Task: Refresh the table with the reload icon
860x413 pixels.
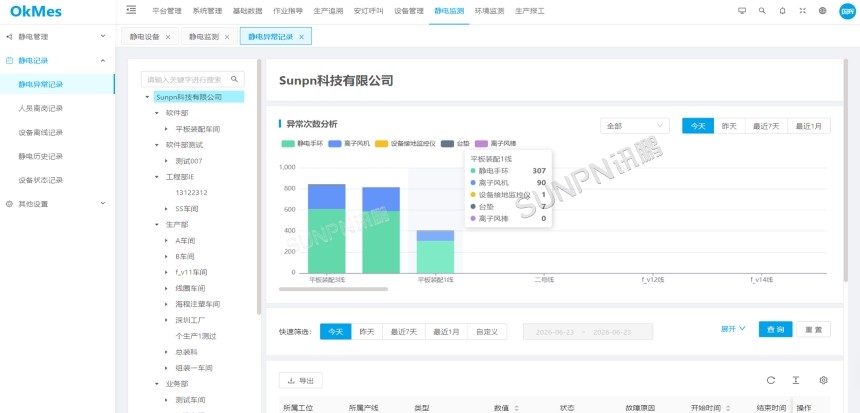Action: (x=771, y=380)
